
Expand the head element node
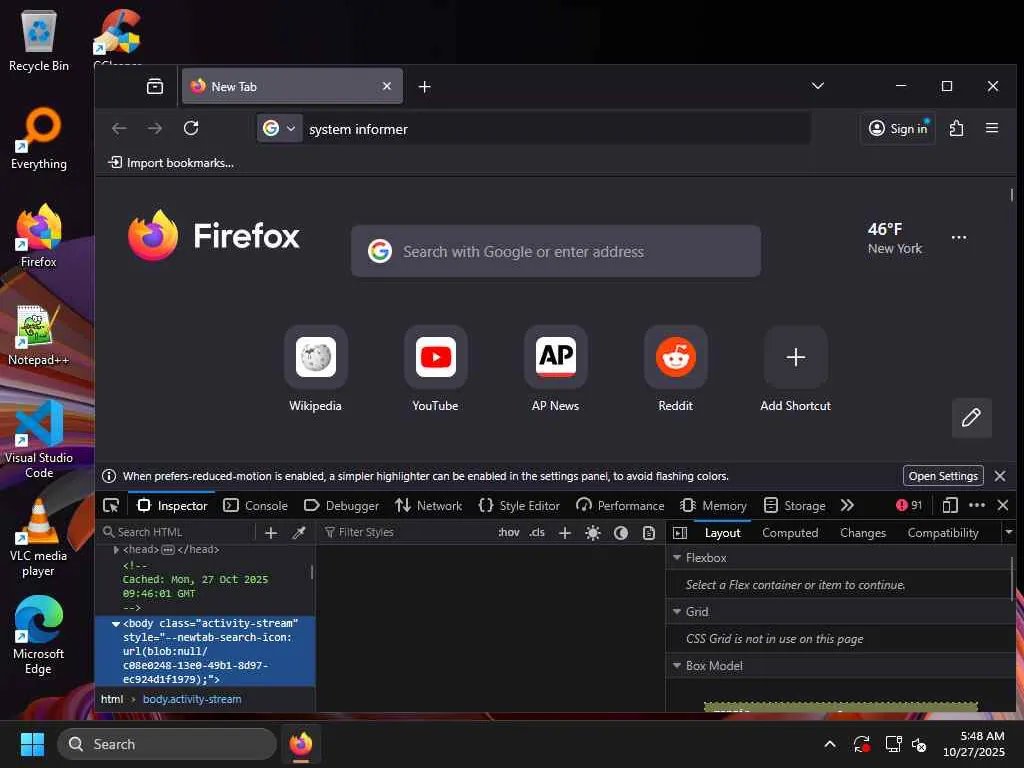click(116, 550)
